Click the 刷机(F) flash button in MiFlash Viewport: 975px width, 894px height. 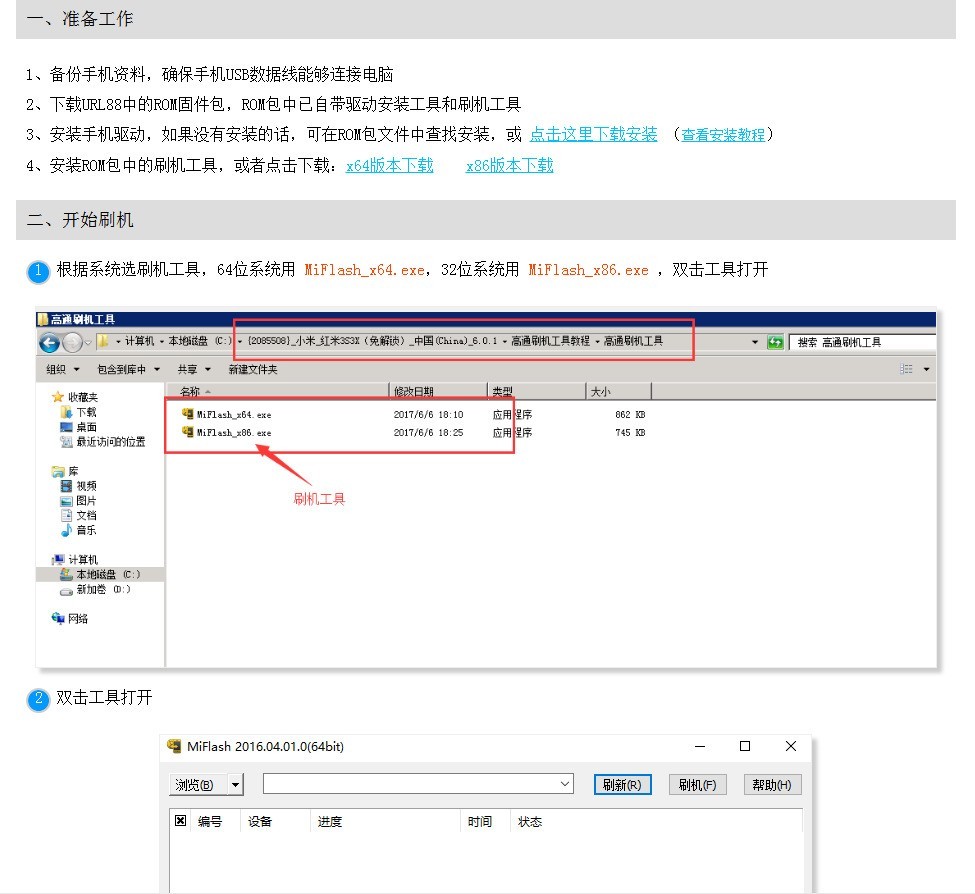[697, 784]
